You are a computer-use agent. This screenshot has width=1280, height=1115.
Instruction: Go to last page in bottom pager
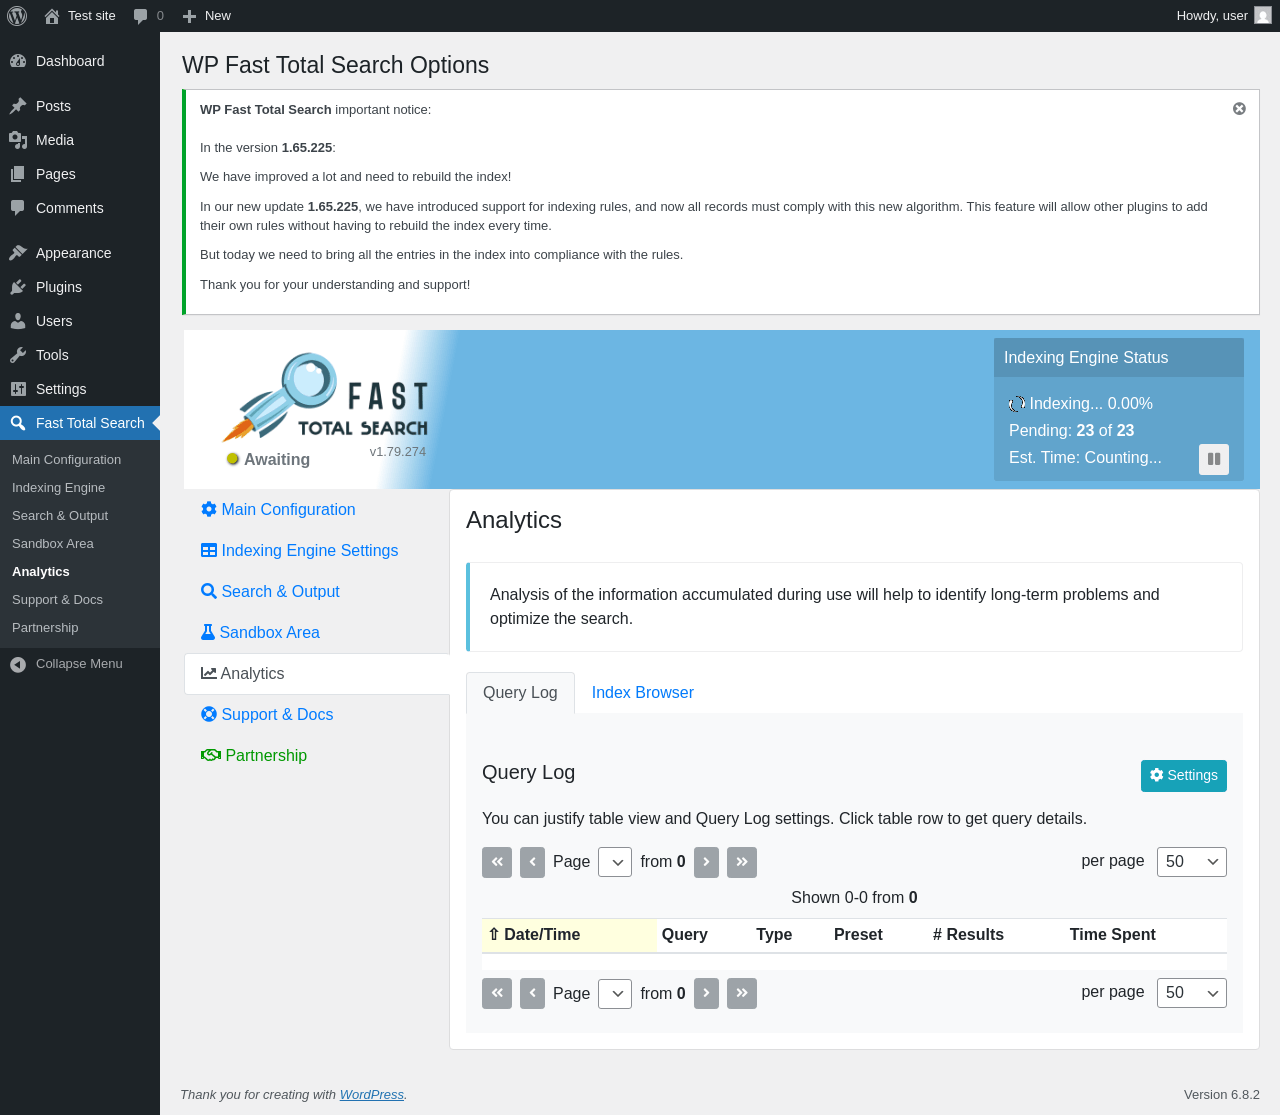click(x=742, y=993)
